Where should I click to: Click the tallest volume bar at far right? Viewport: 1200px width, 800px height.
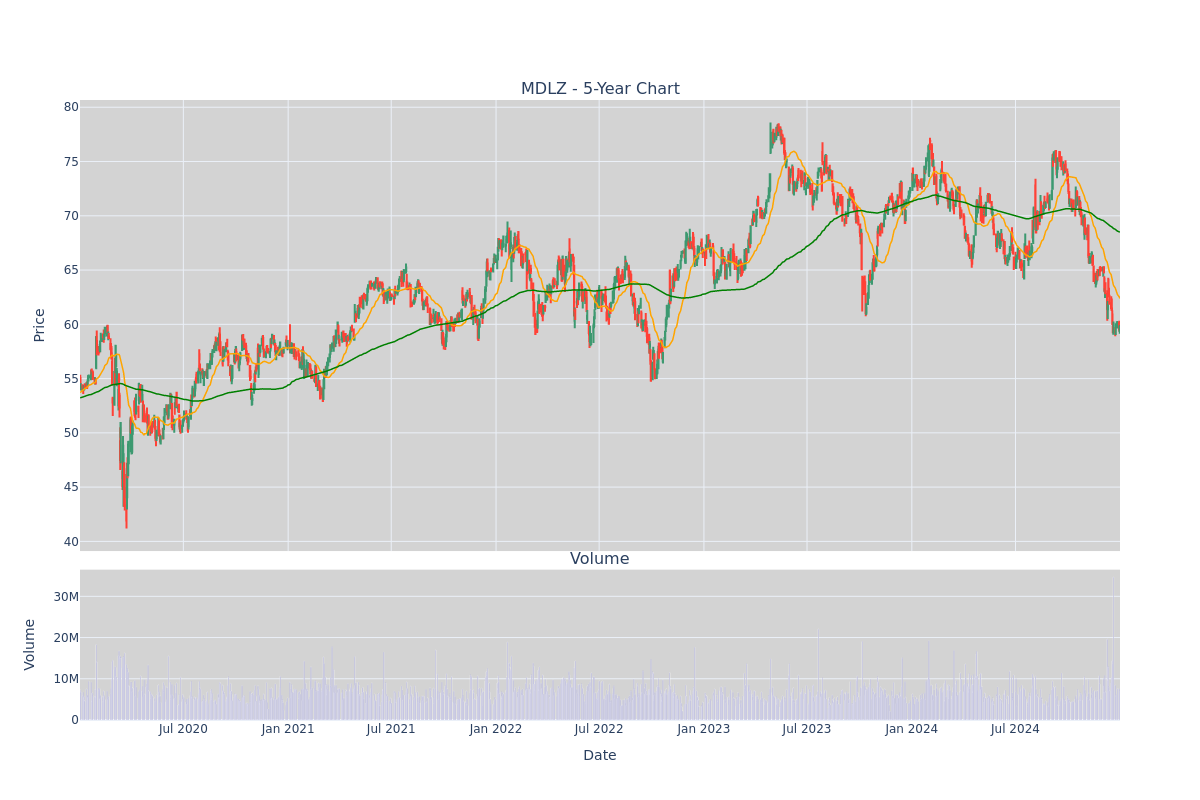pos(1113,650)
